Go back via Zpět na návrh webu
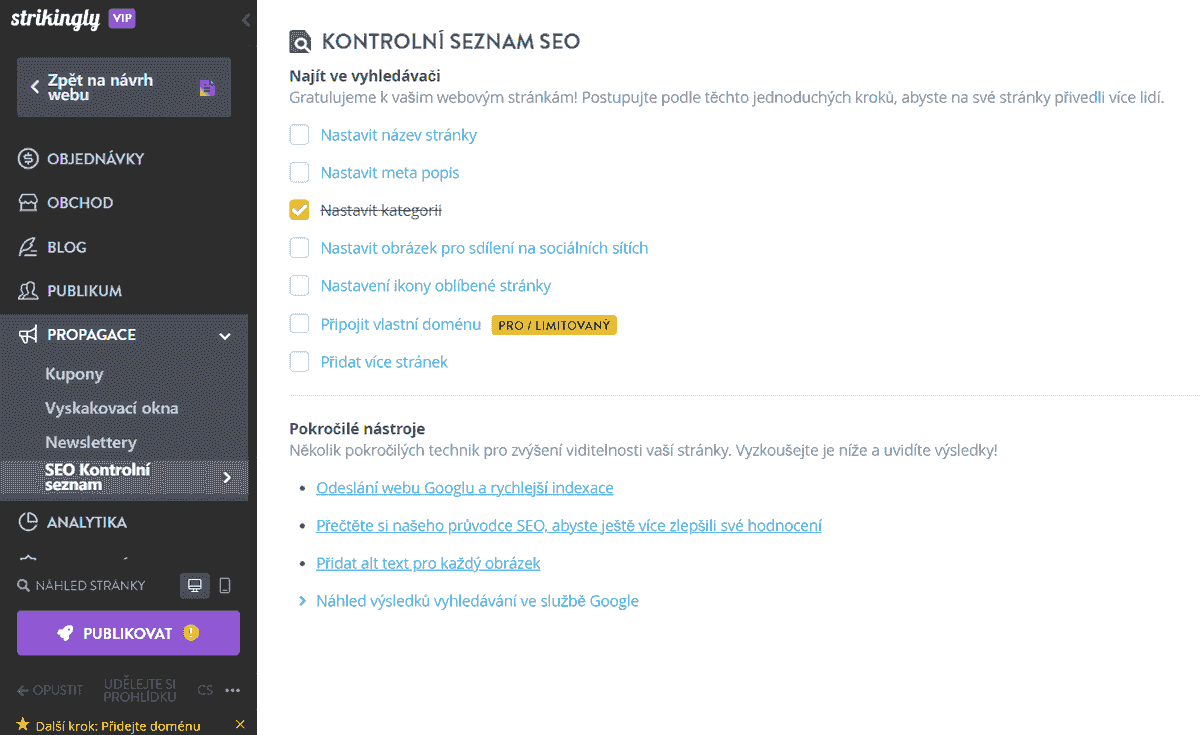This screenshot has height=735, width=1200. click(124, 87)
